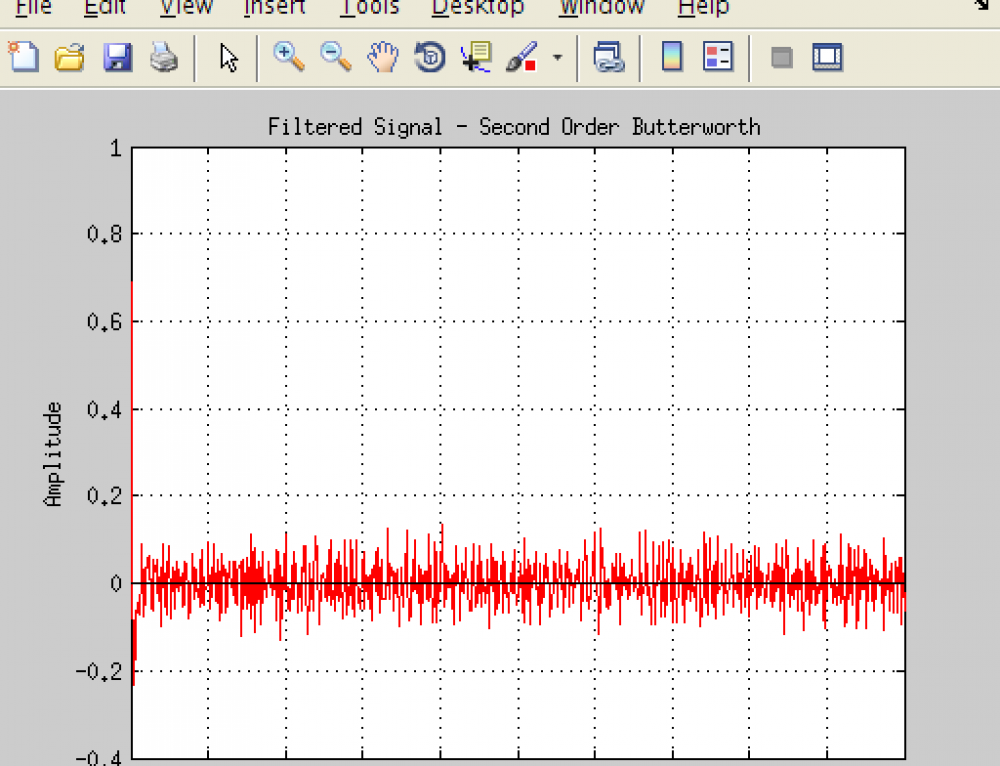
Task: Click the New Figure icon
Action: coord(24,57)
